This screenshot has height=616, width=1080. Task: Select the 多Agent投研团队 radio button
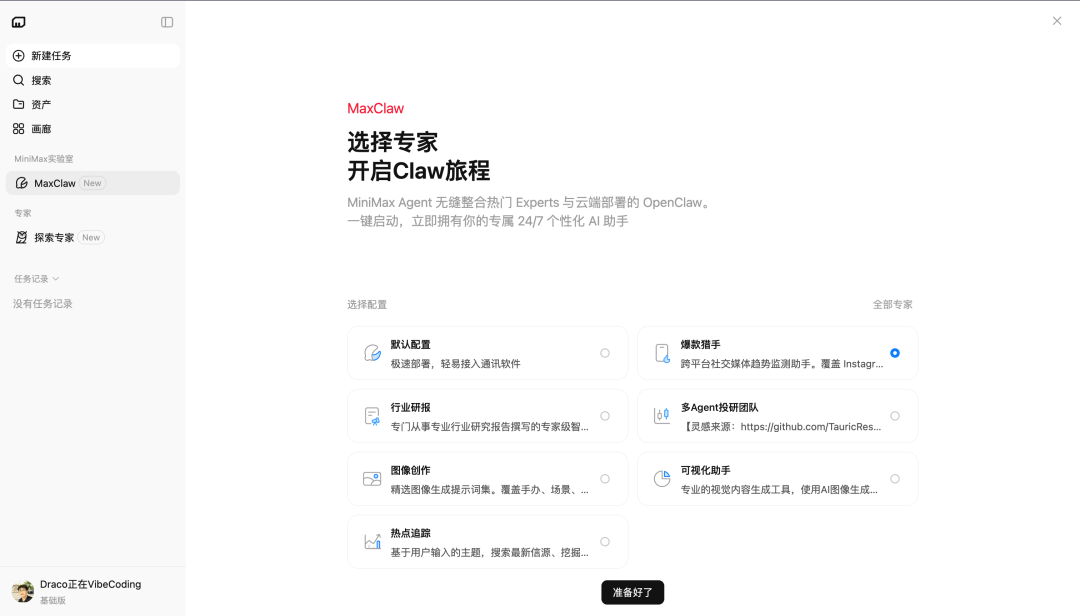[x=895, y=416]
